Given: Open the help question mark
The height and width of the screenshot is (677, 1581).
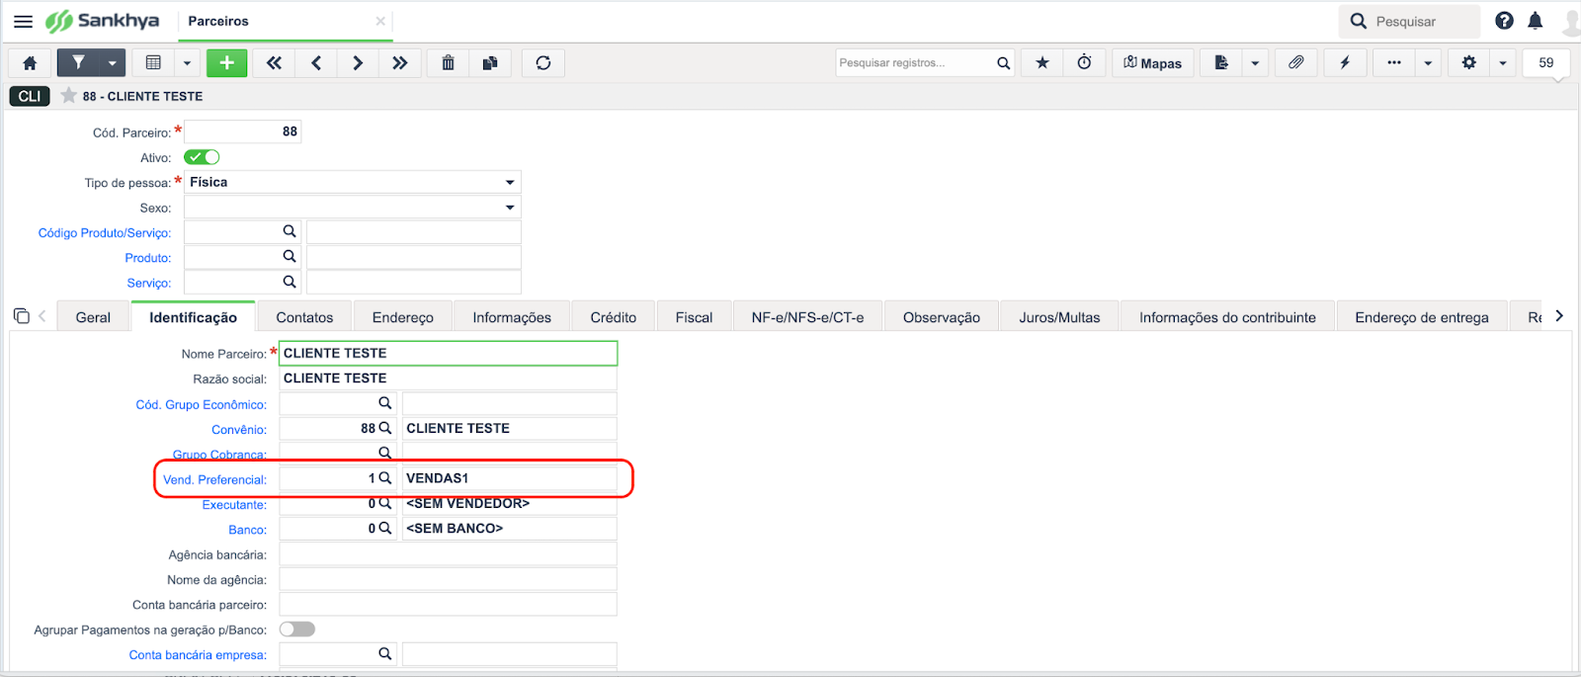Looking at the screenshot, I should (1504, 21).
